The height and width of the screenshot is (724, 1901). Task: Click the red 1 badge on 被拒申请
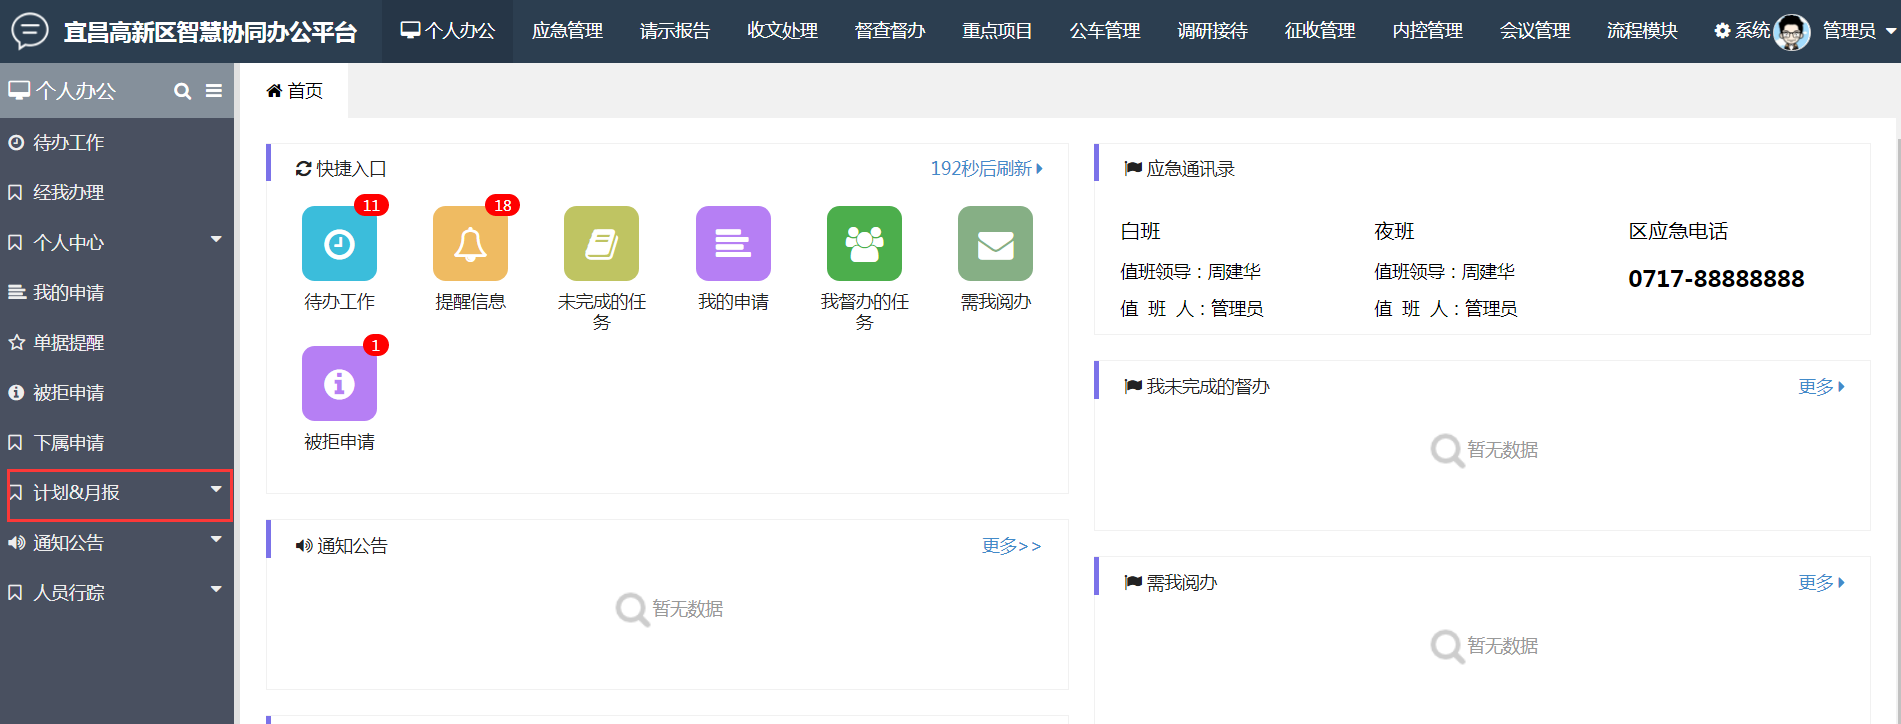pos(376,345)
